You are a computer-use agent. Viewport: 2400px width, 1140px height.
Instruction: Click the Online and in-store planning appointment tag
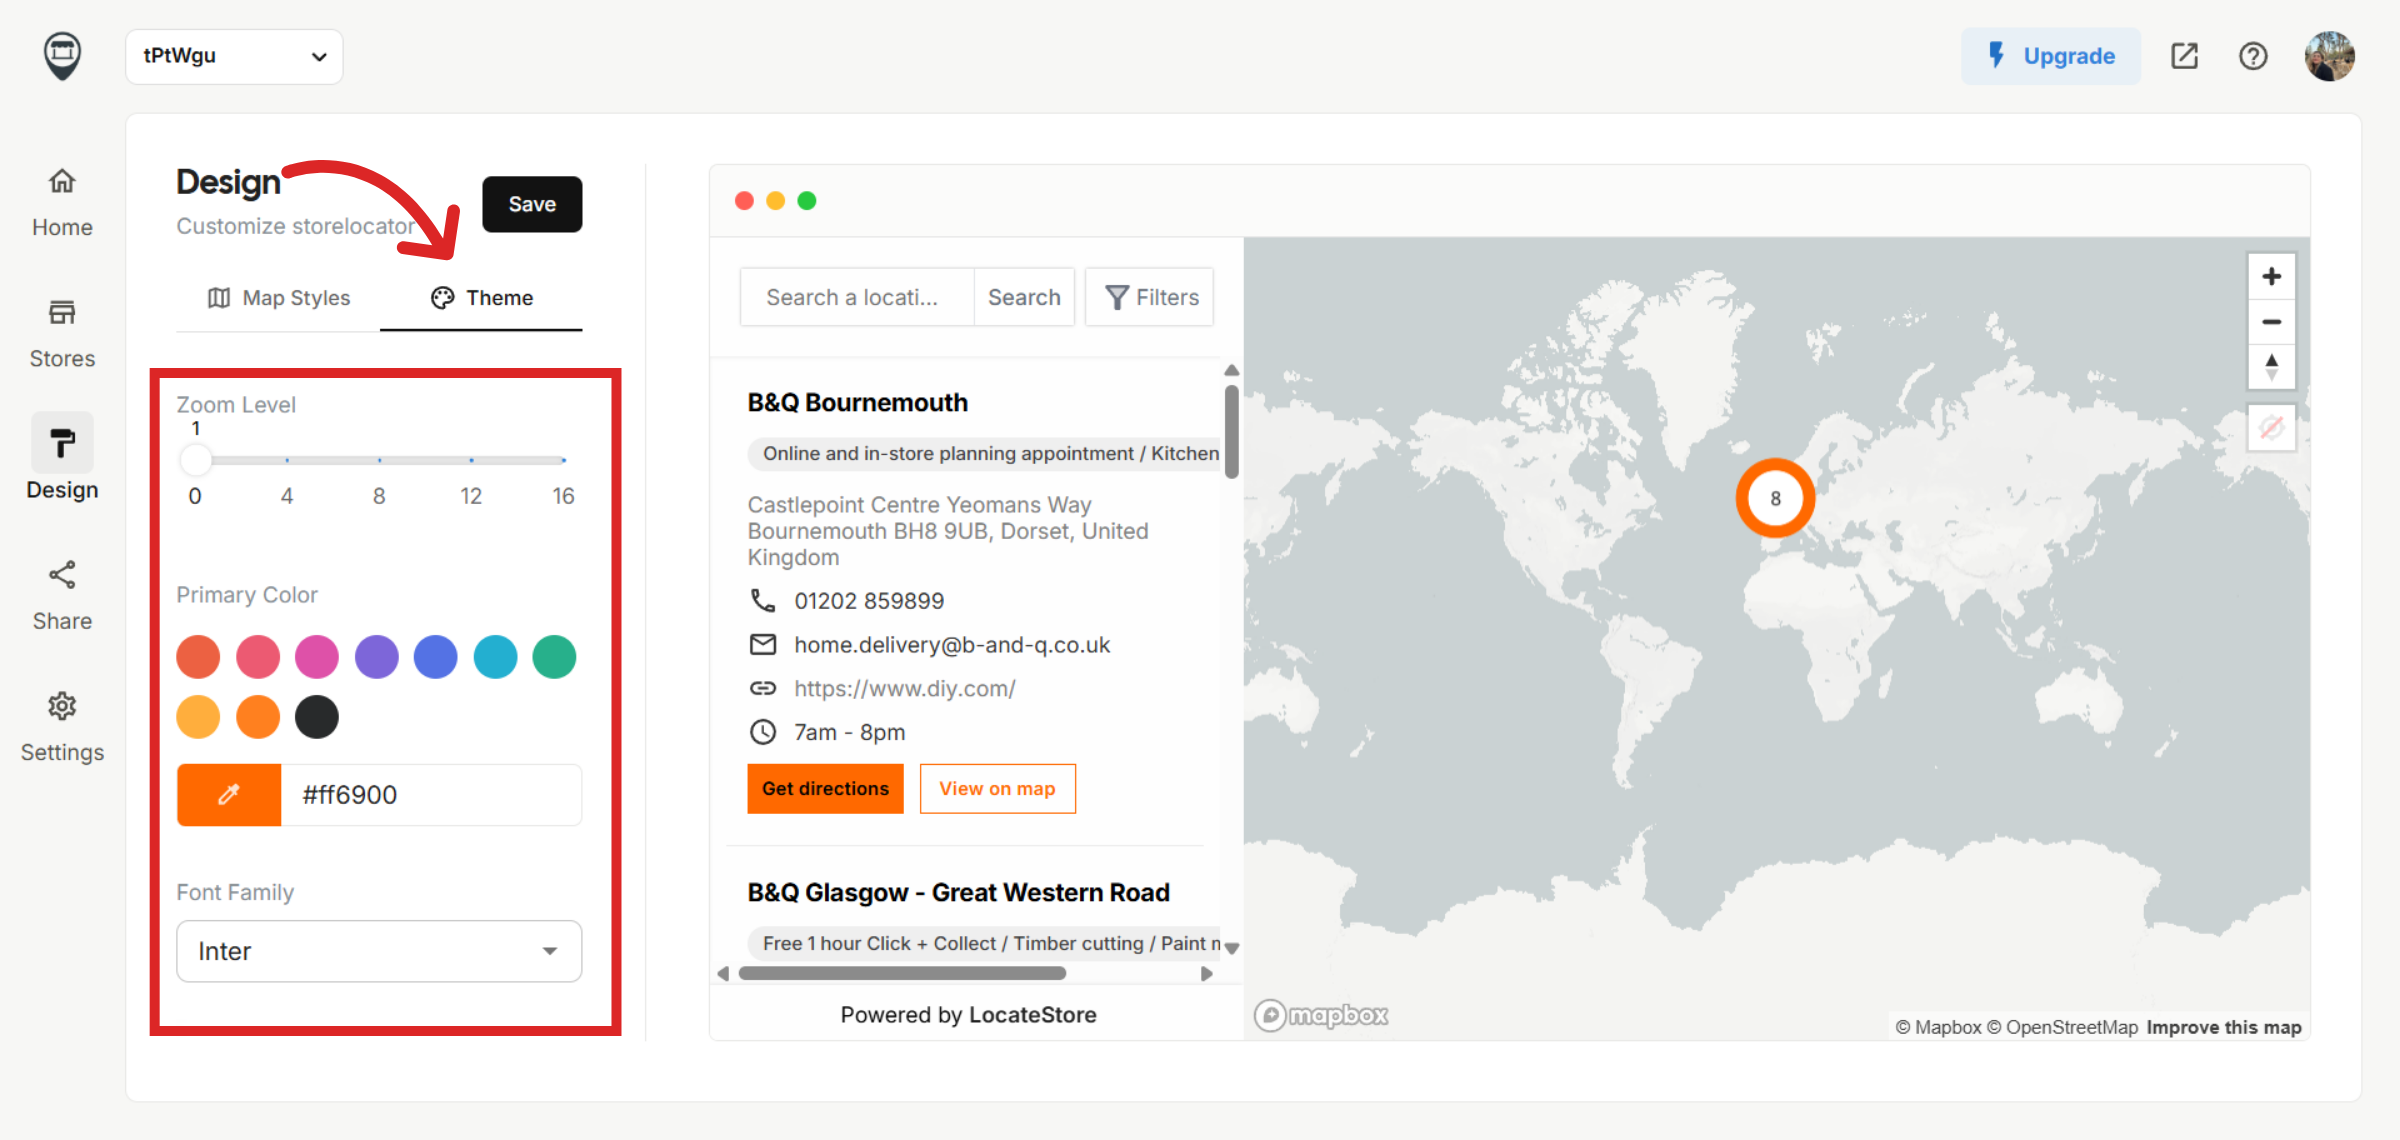pyautogui.click(x=984, y=453)
